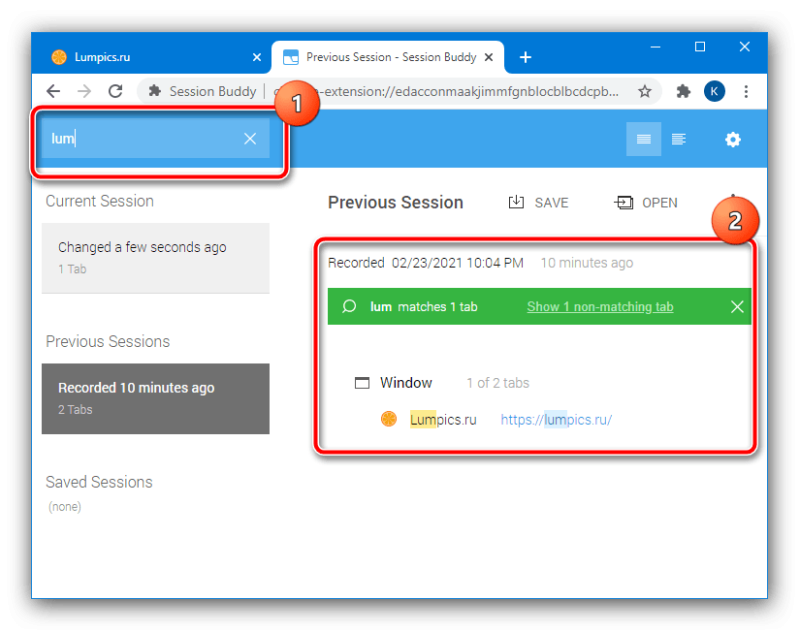Open the https://lumpics.ru/ link
The width and height of the screenshot is (800, 631).
[556, 419]
